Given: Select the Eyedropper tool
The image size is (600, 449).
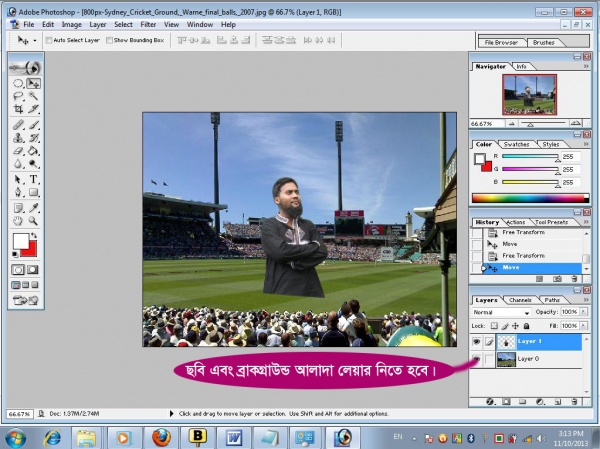Looking at the screenshot, I should click(x=33, y=206).
